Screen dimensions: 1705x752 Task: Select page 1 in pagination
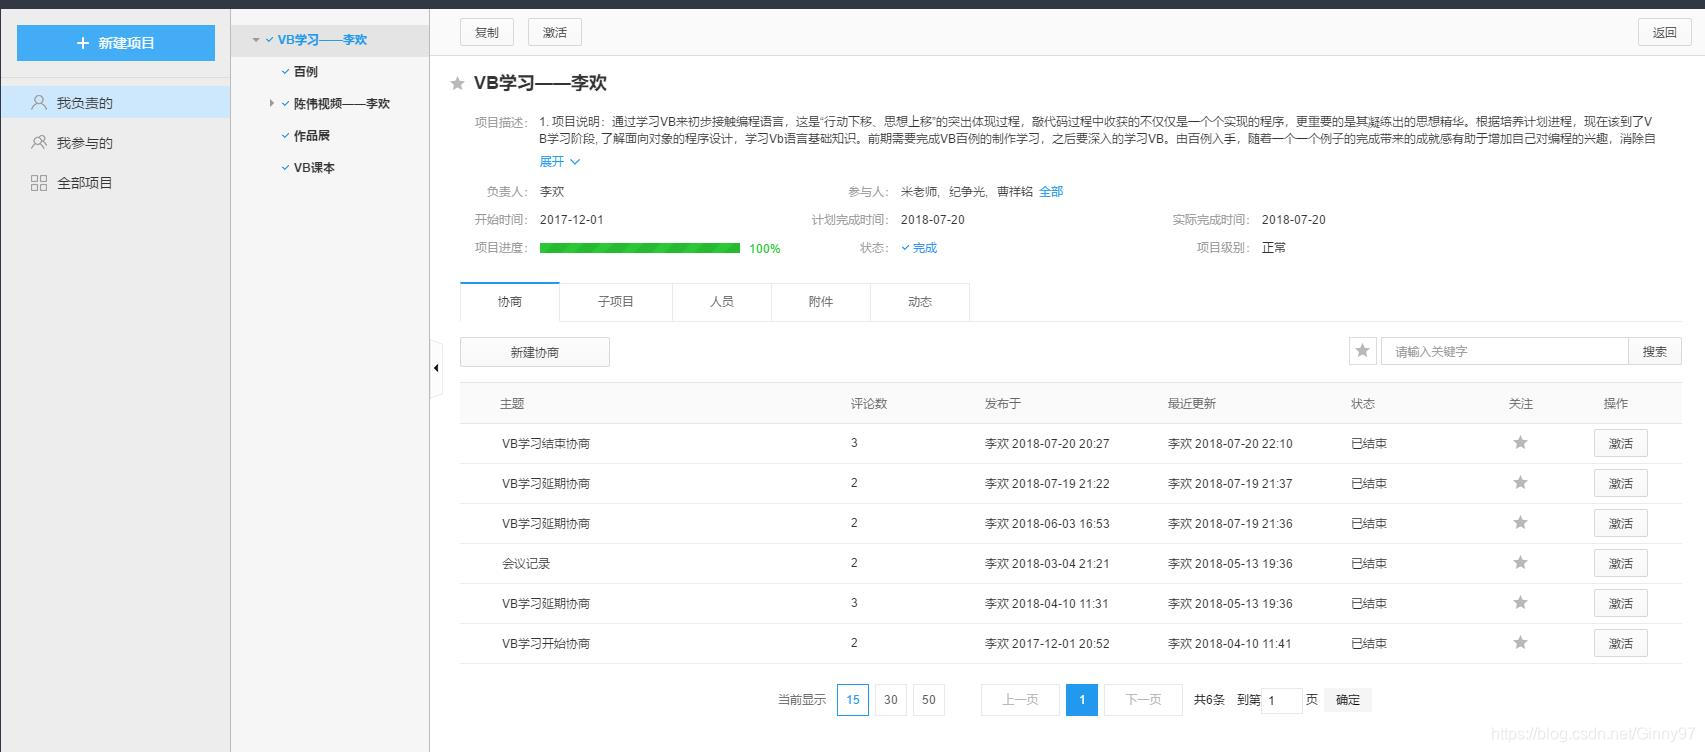(x=1082, y=700)
